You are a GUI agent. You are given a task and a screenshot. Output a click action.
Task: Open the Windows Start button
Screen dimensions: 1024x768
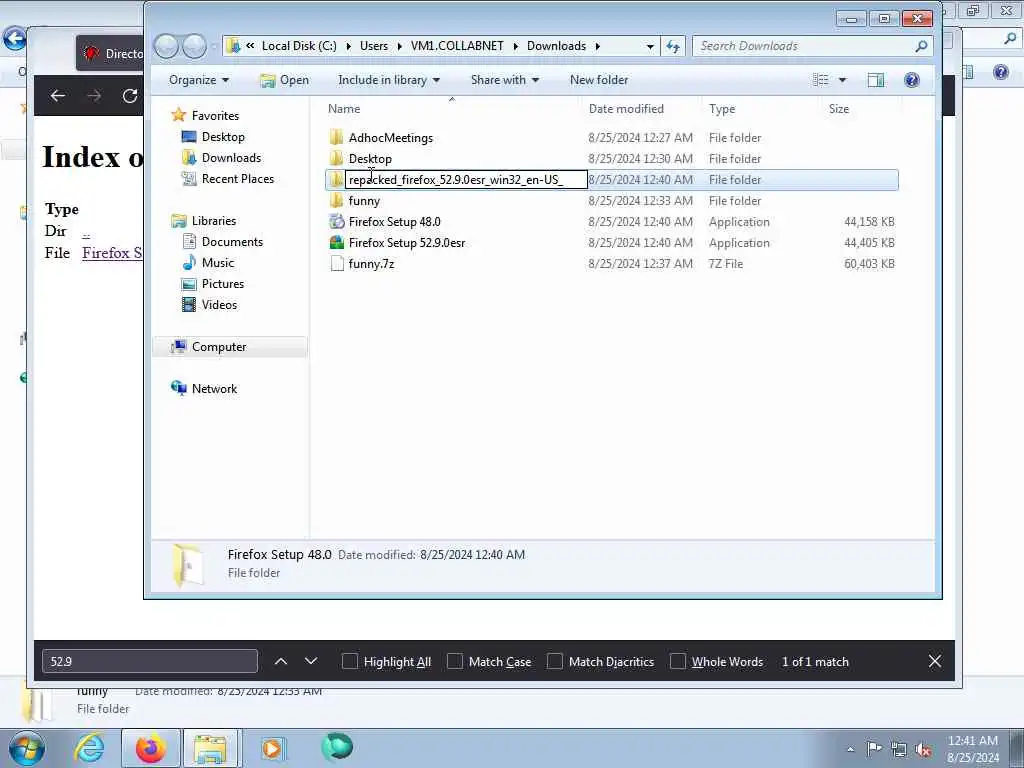pos(27,748)
